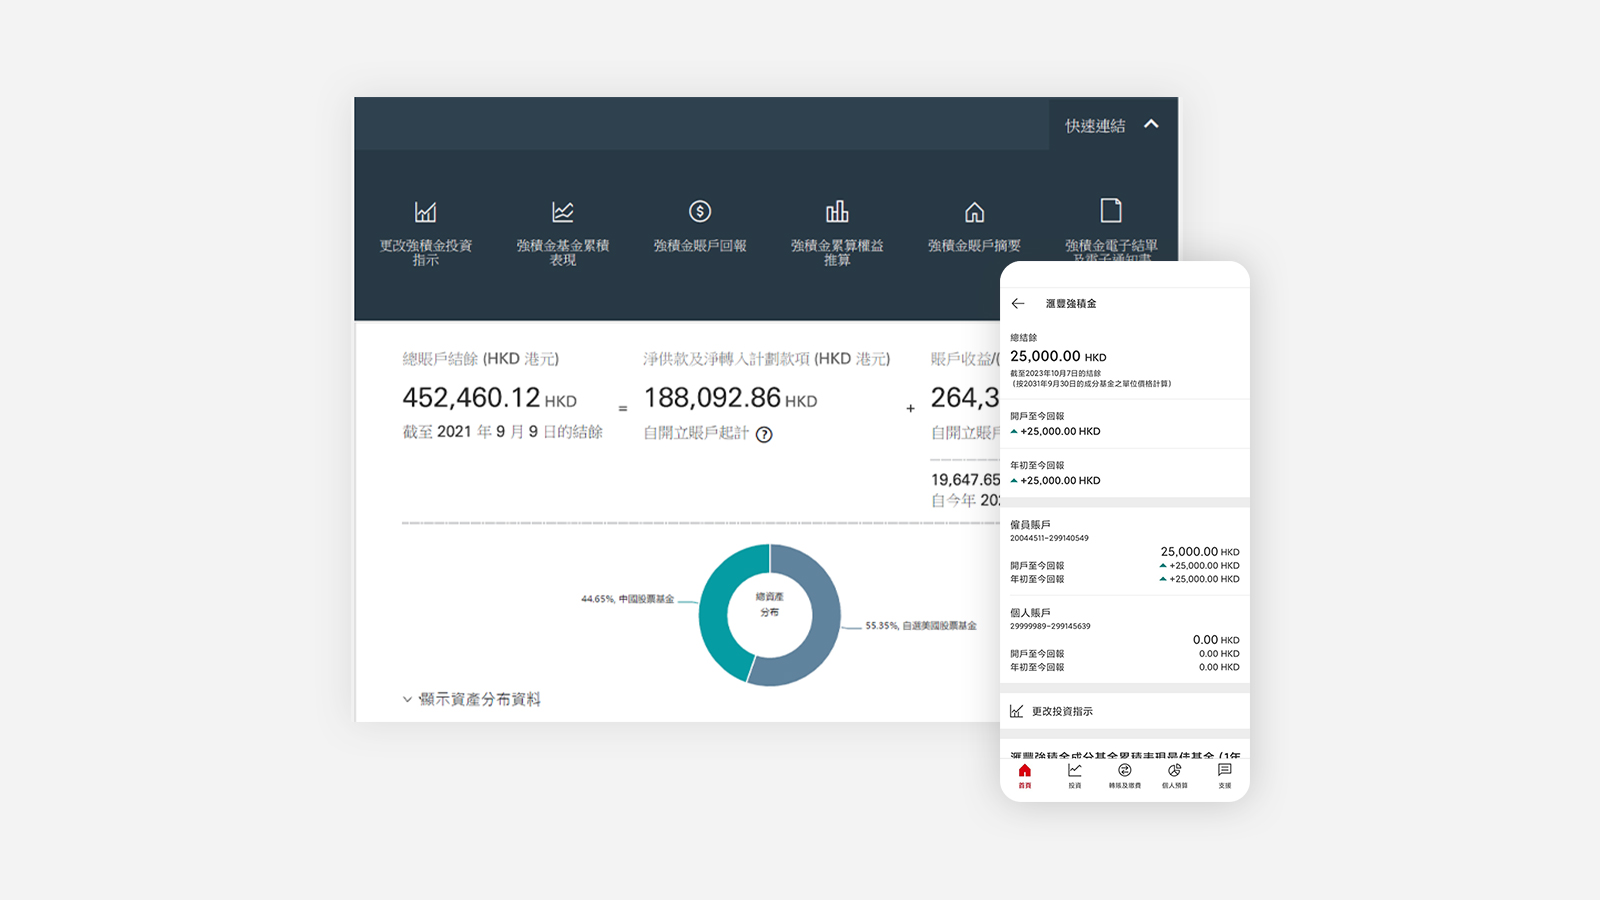Click the 強積金賬戶摘要 home icon
Viewport: 1600px width, 900px height.
tap(974, 212)
